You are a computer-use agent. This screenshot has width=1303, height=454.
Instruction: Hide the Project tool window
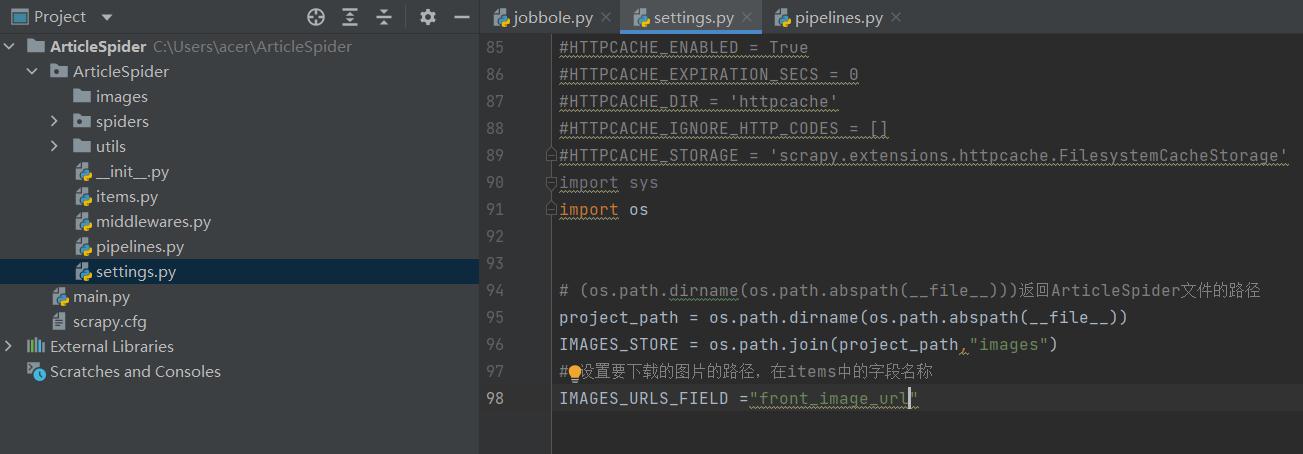[461, 17]
